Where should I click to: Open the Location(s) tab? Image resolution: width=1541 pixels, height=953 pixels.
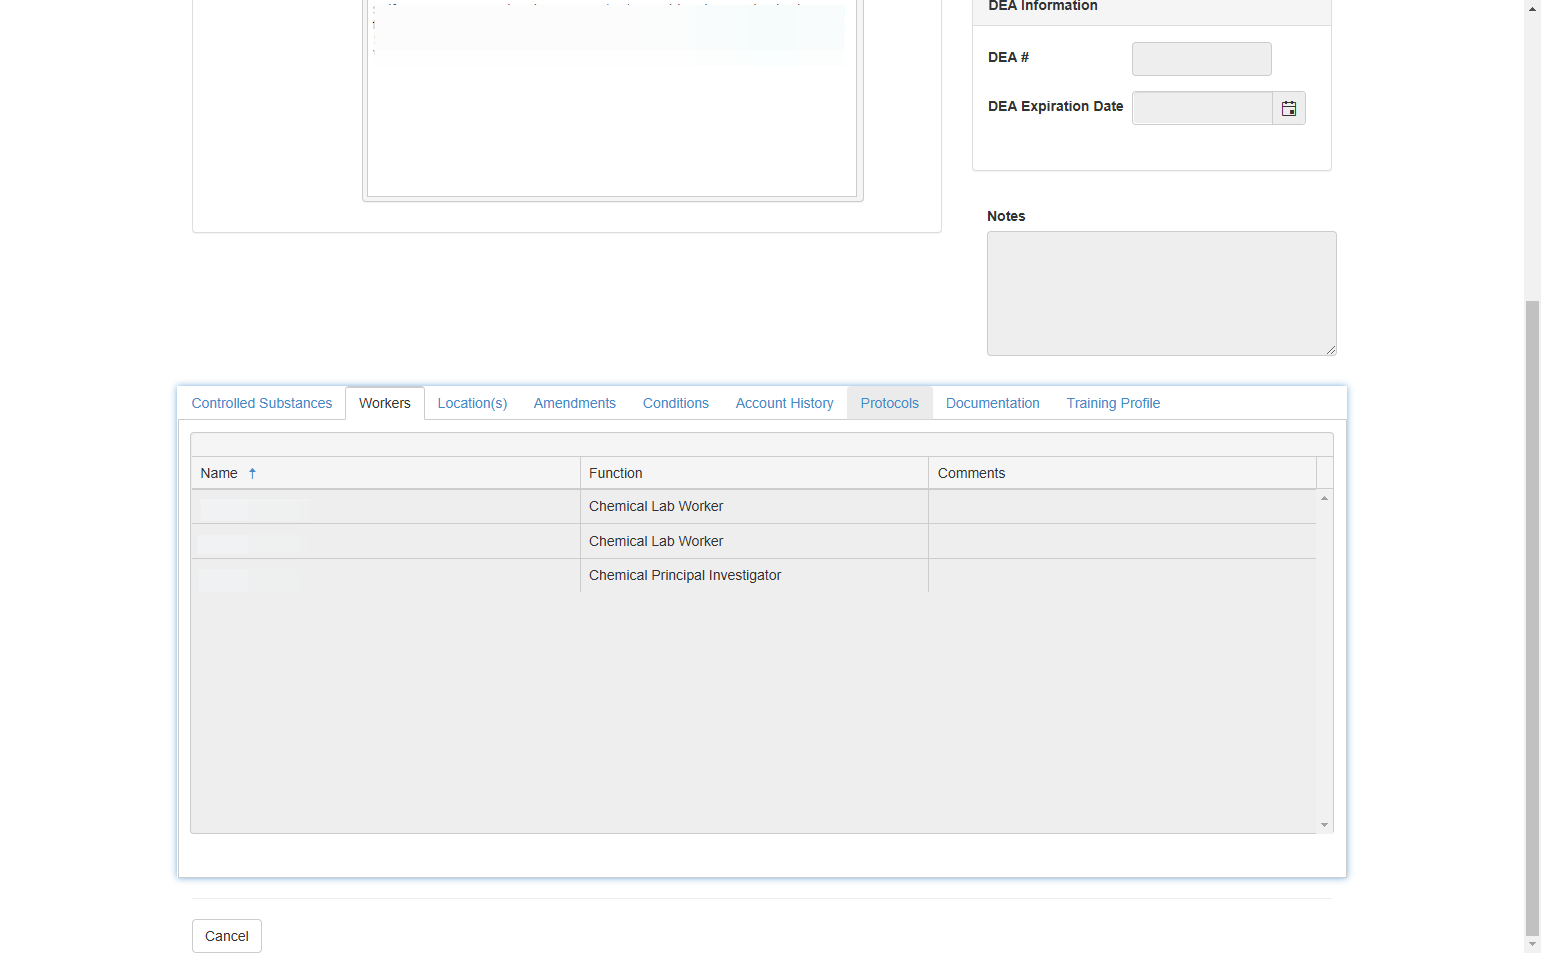pos(472,403)
